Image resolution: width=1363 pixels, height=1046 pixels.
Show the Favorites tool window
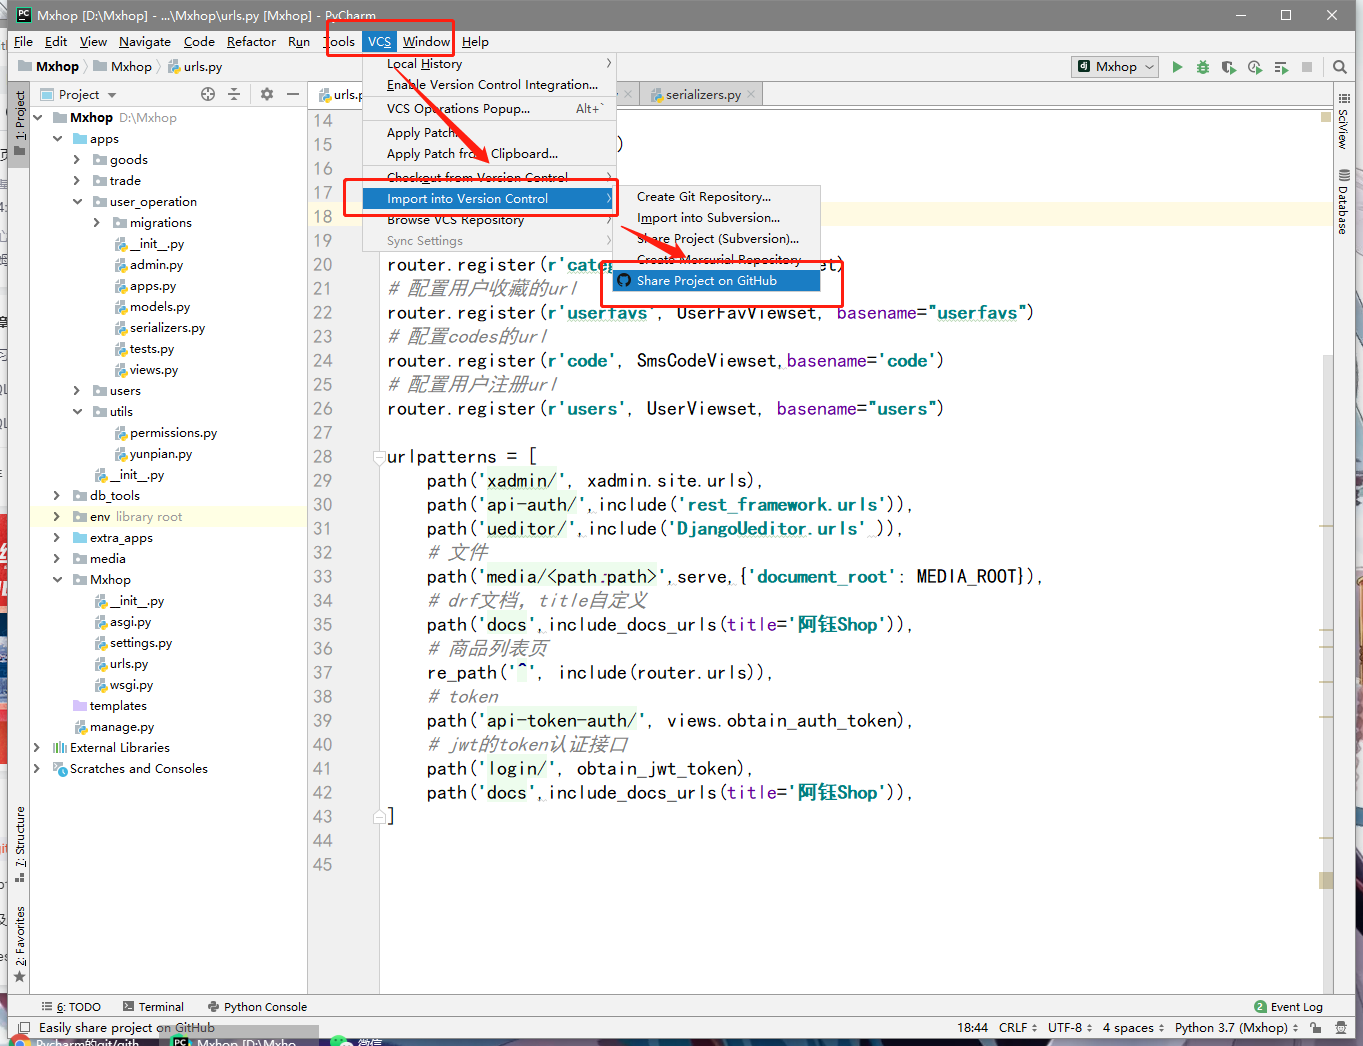tap(20, 944)
